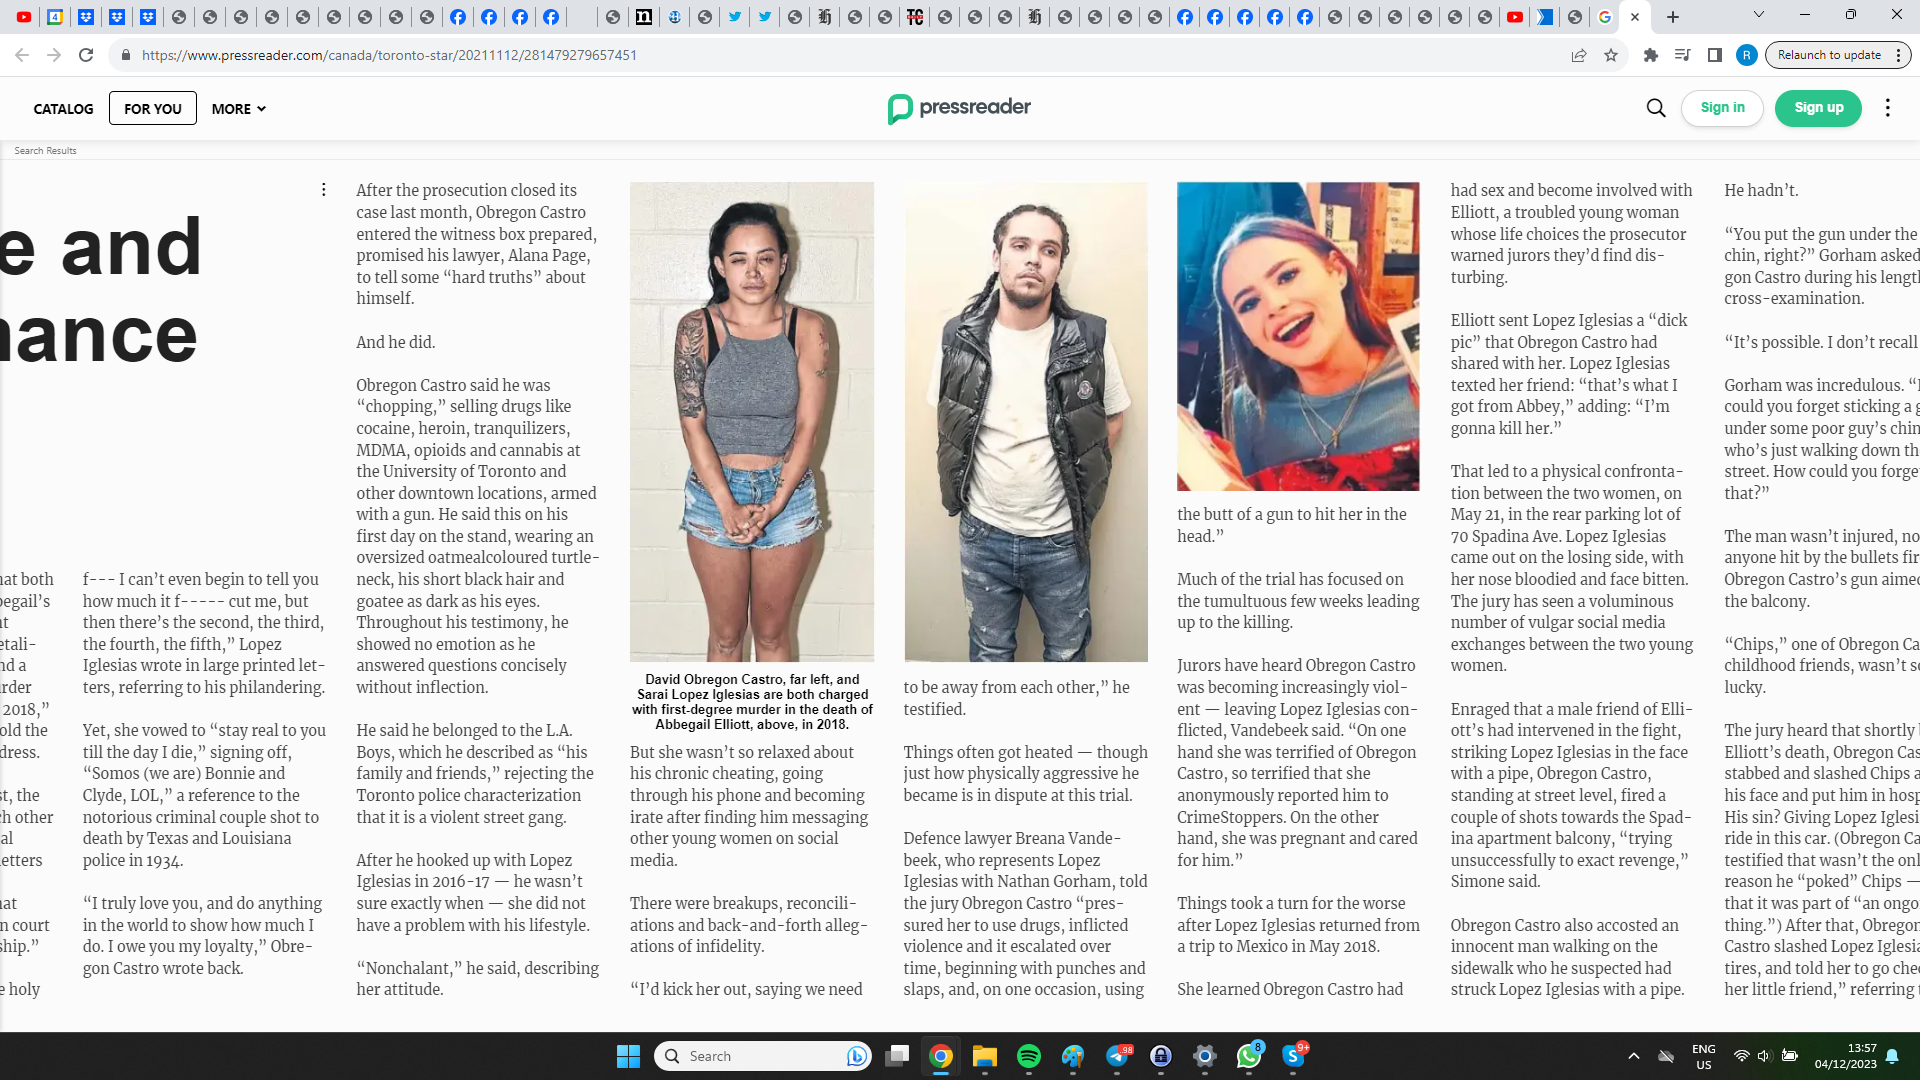Open a new browser tab
This screenshot has width=1920, height=1080.
pos(1673,17)
